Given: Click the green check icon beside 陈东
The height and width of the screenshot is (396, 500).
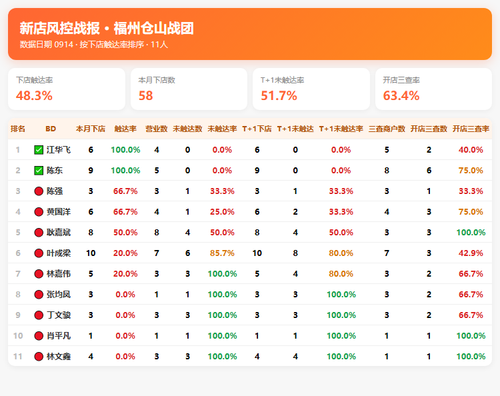Looking at the screenshot, I should [x=39, y=171].
